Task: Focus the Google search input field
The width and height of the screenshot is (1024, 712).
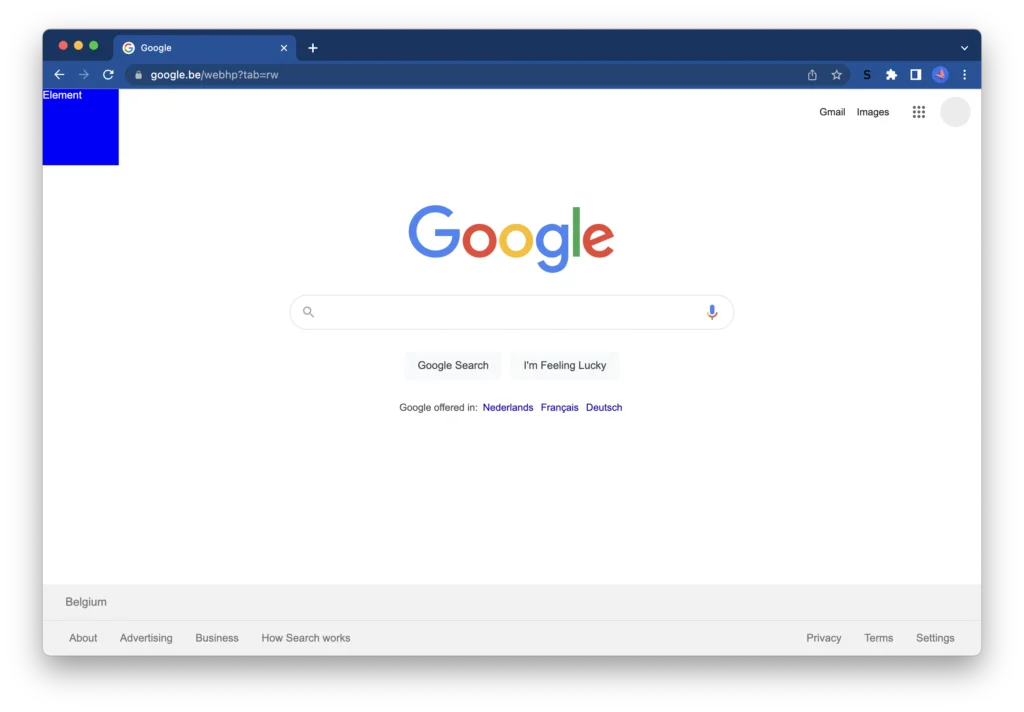Action: [511, 312]
